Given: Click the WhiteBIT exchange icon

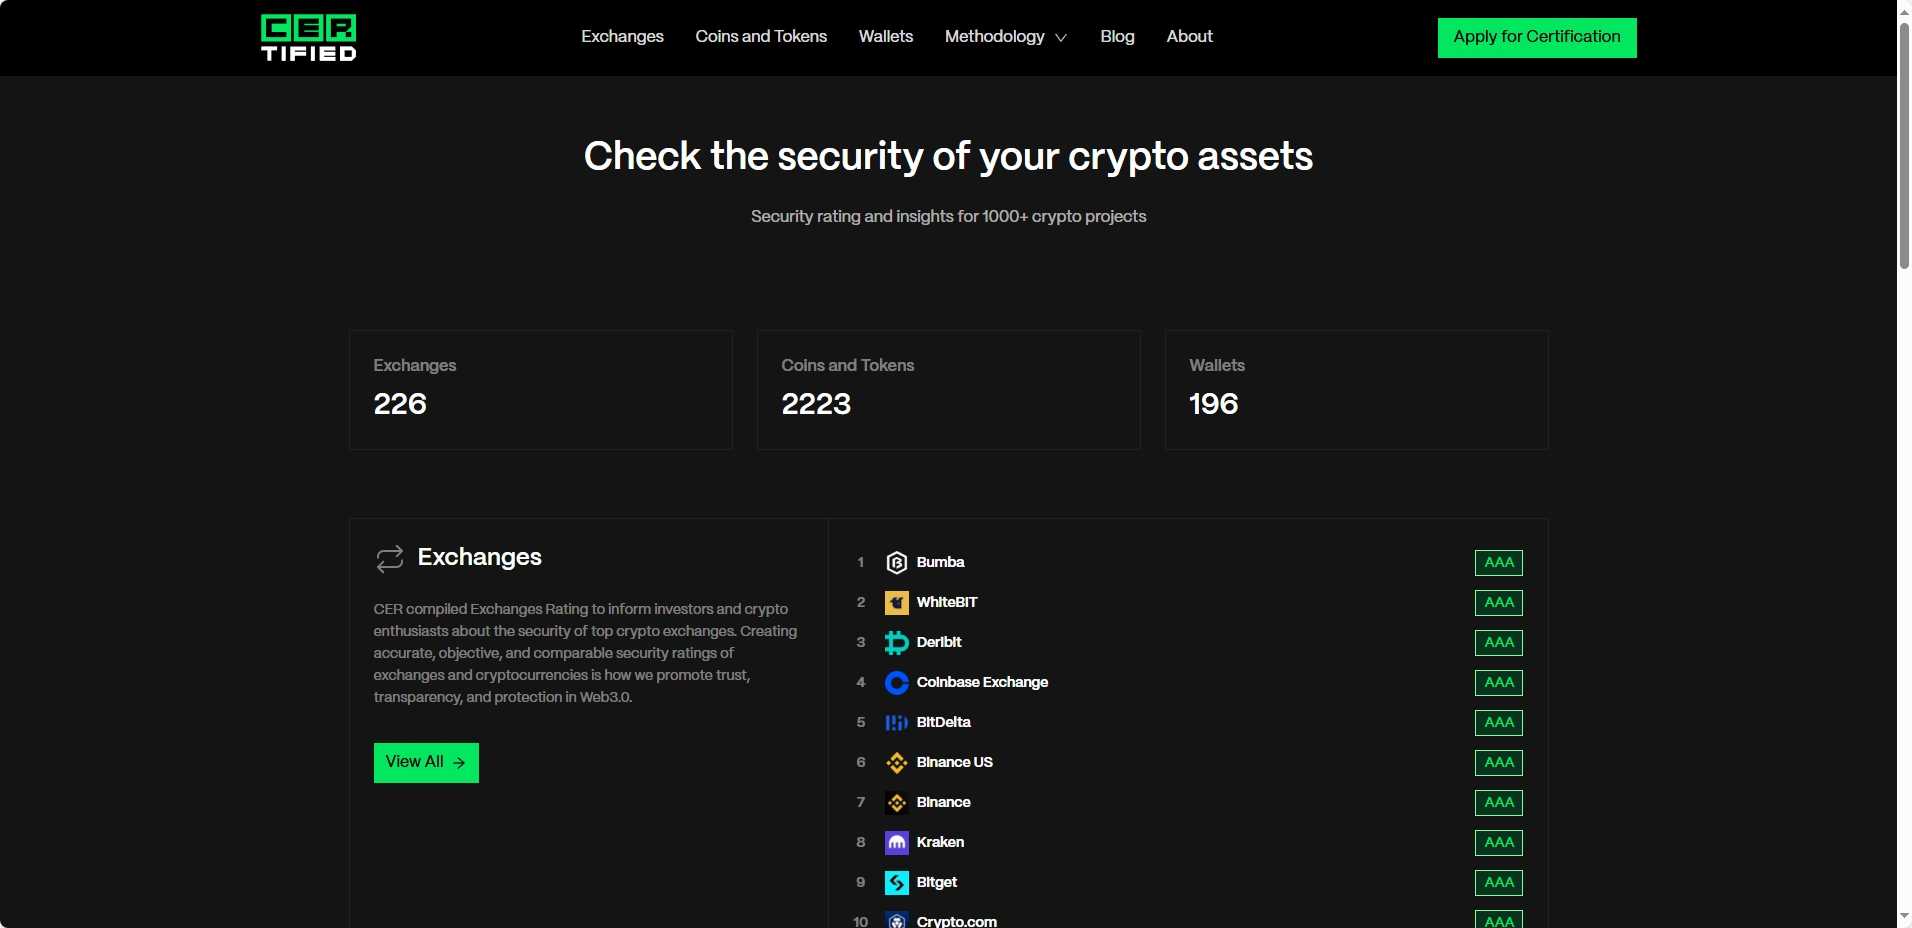Looking at the screenshot, I should pos(896,603).
